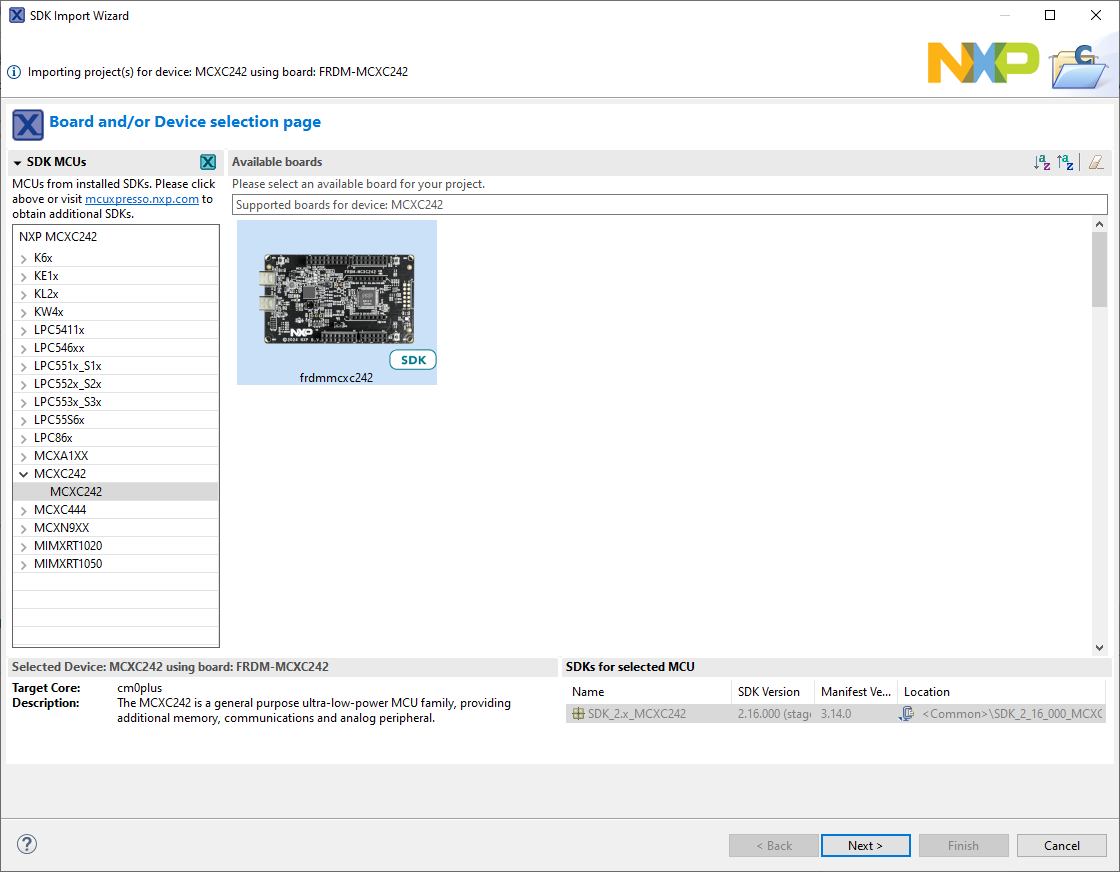
Task: Collapse the SDK MCUs section triangle
Action: (x=18, y=162)
